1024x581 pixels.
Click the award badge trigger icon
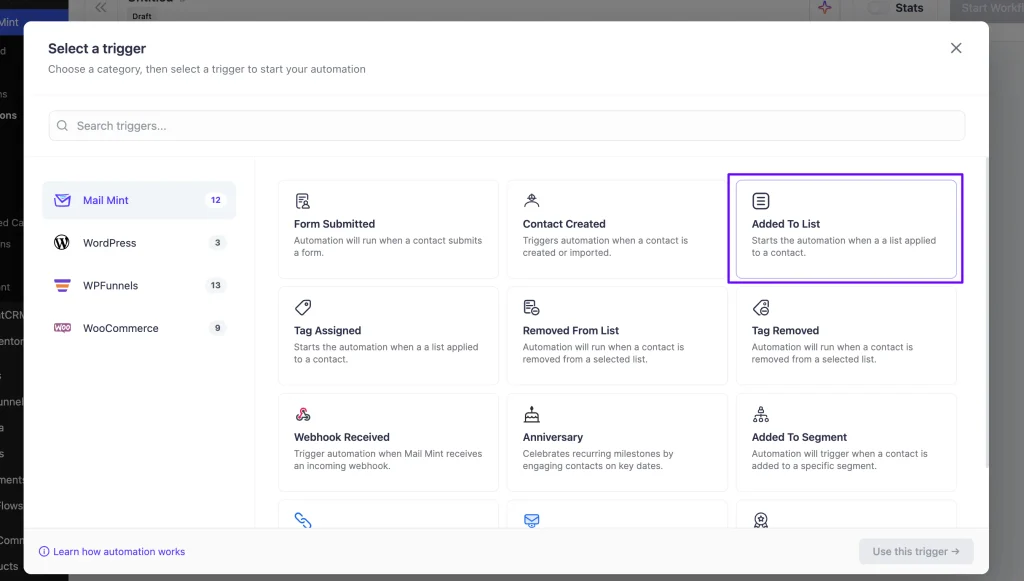point(761,520)
